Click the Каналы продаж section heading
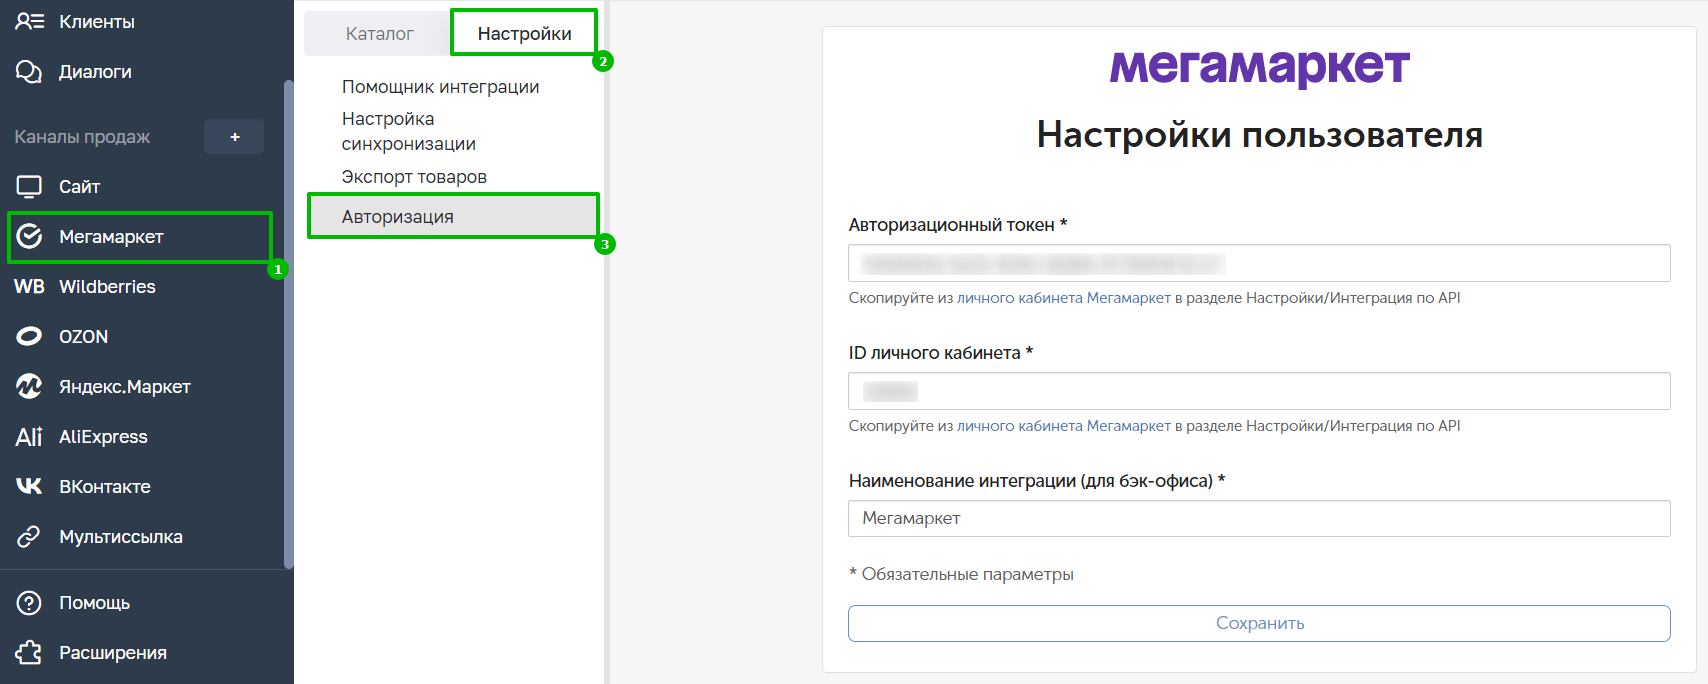1708x684 pixels. [x=82, y=137]
